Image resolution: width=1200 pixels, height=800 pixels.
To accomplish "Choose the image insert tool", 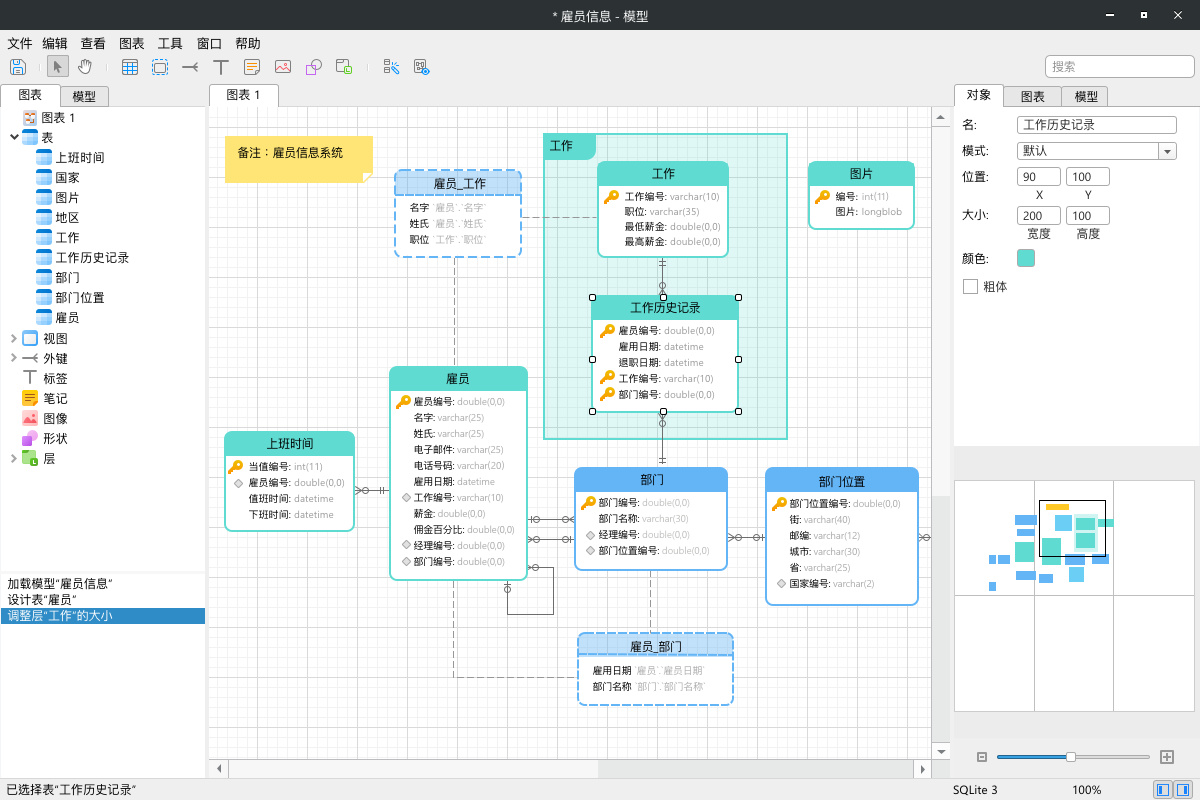I will click(x=283, y=67).
